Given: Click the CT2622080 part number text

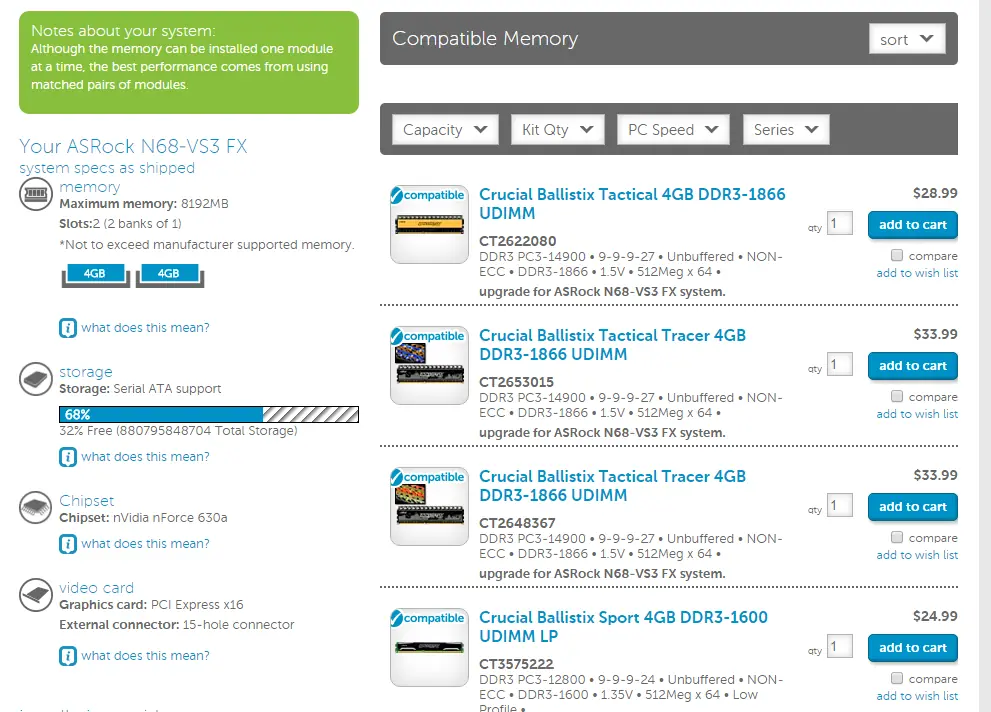Looking at the screenshot, I should (518, 241).
